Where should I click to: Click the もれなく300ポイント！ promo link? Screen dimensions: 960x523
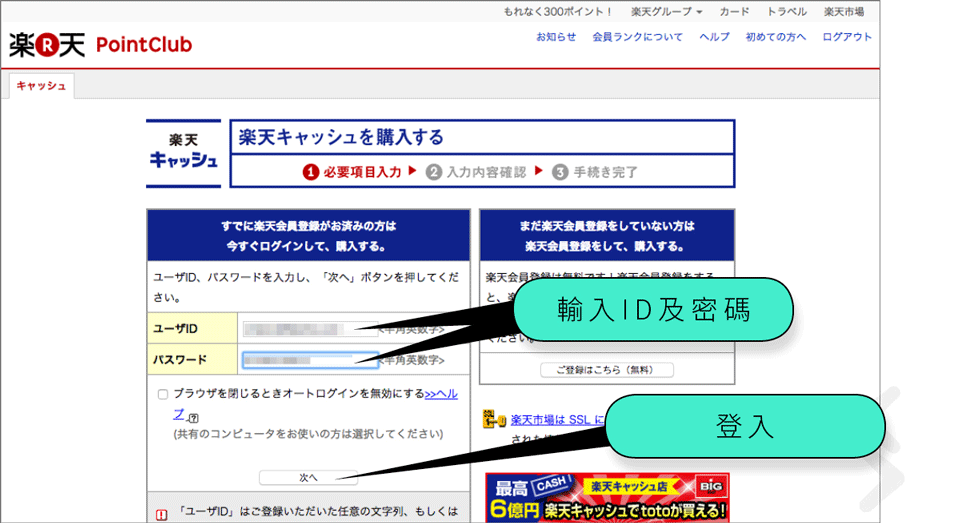click(x=558, y=12)
